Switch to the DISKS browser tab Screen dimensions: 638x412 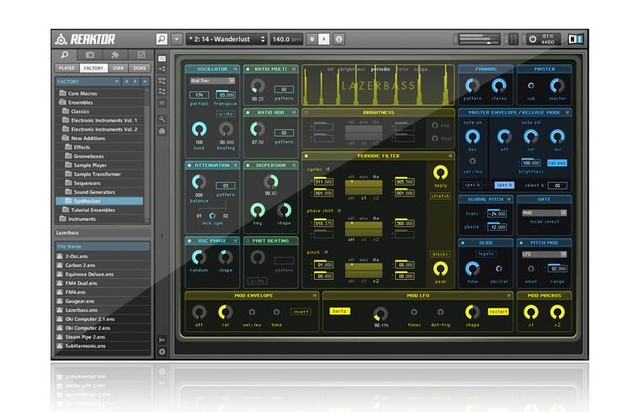pos(140,68)
